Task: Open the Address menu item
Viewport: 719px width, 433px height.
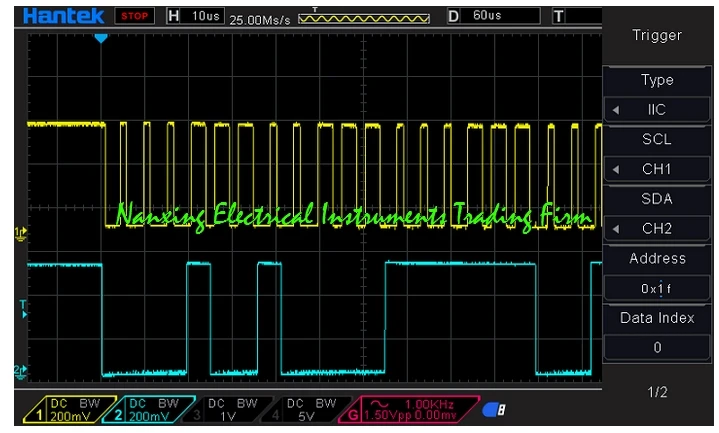Action: [x=657, y=259]
